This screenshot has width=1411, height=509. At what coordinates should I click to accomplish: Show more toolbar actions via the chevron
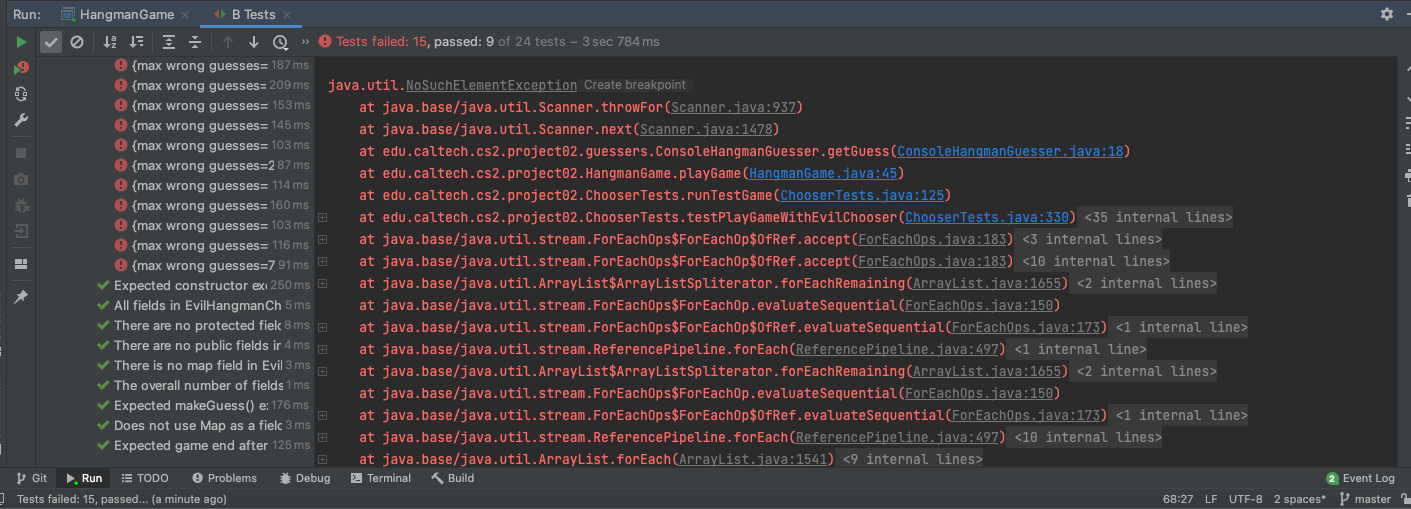pos(305,42)
